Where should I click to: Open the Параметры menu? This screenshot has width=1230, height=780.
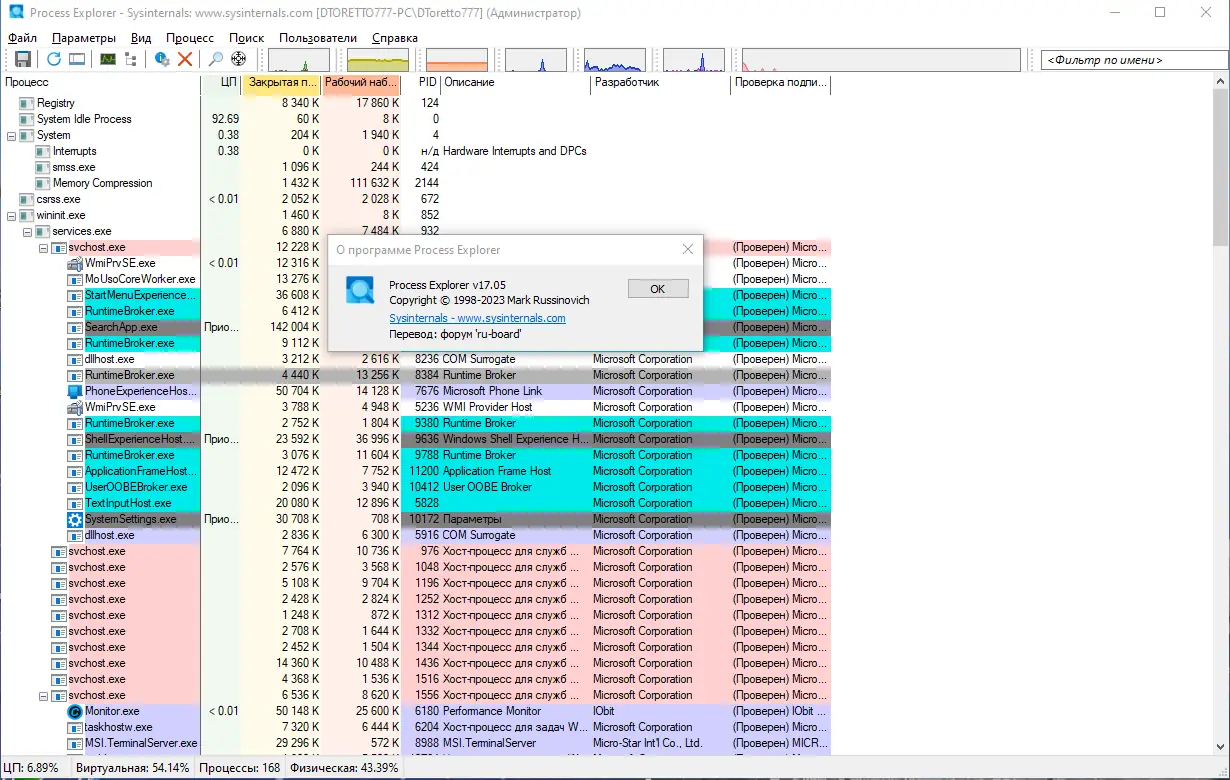[84, 38]
